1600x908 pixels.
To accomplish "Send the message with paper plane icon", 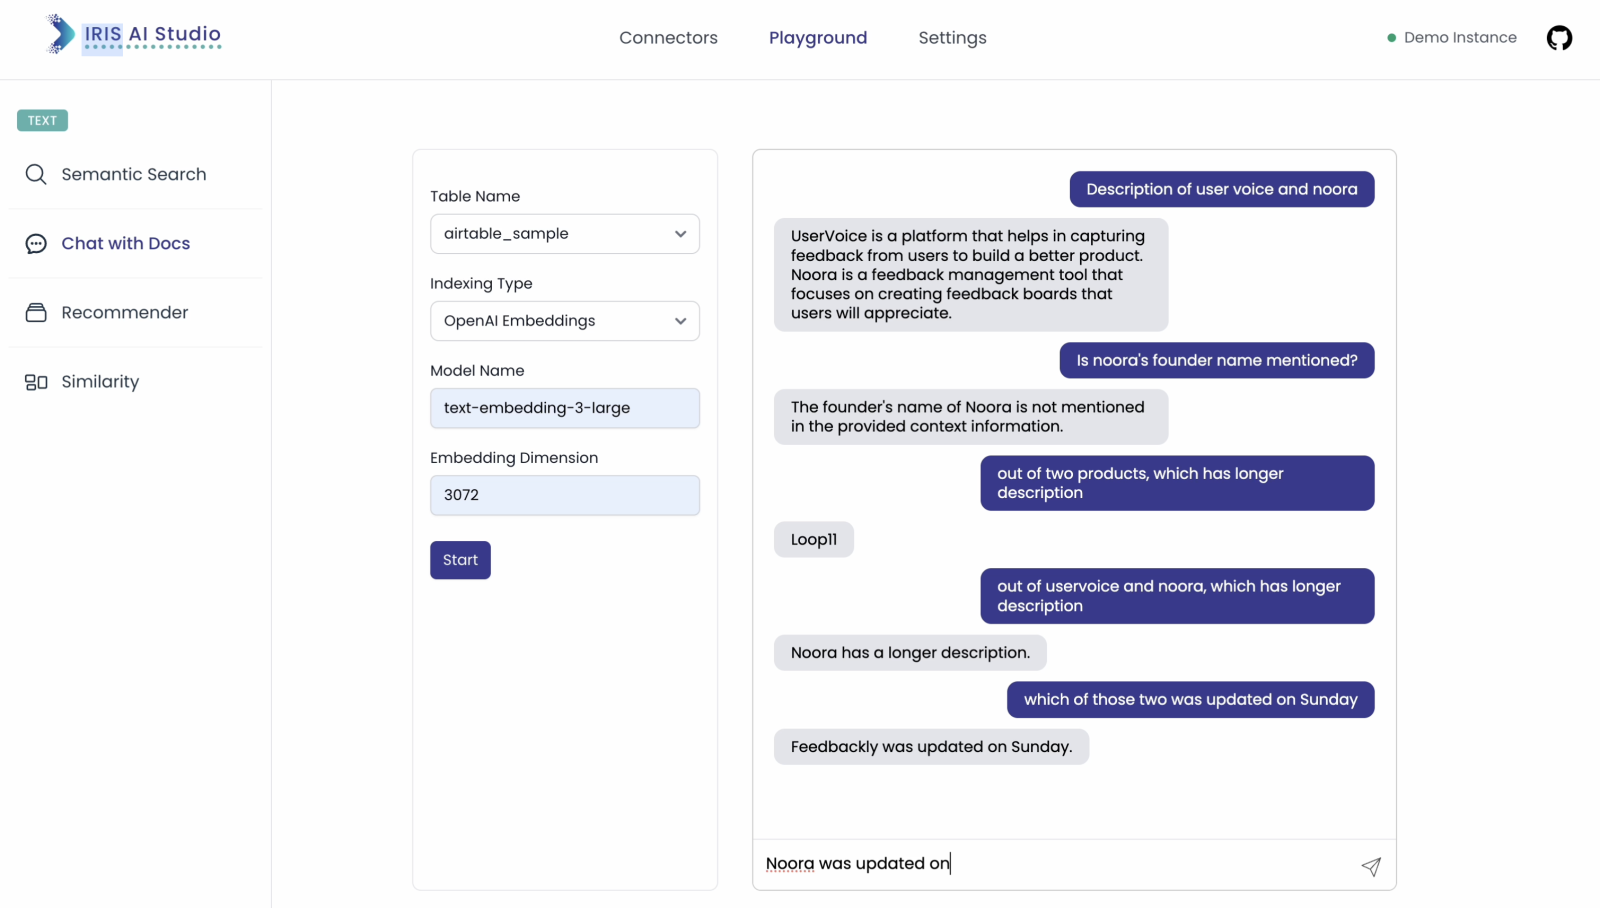I will (1370, 866).
